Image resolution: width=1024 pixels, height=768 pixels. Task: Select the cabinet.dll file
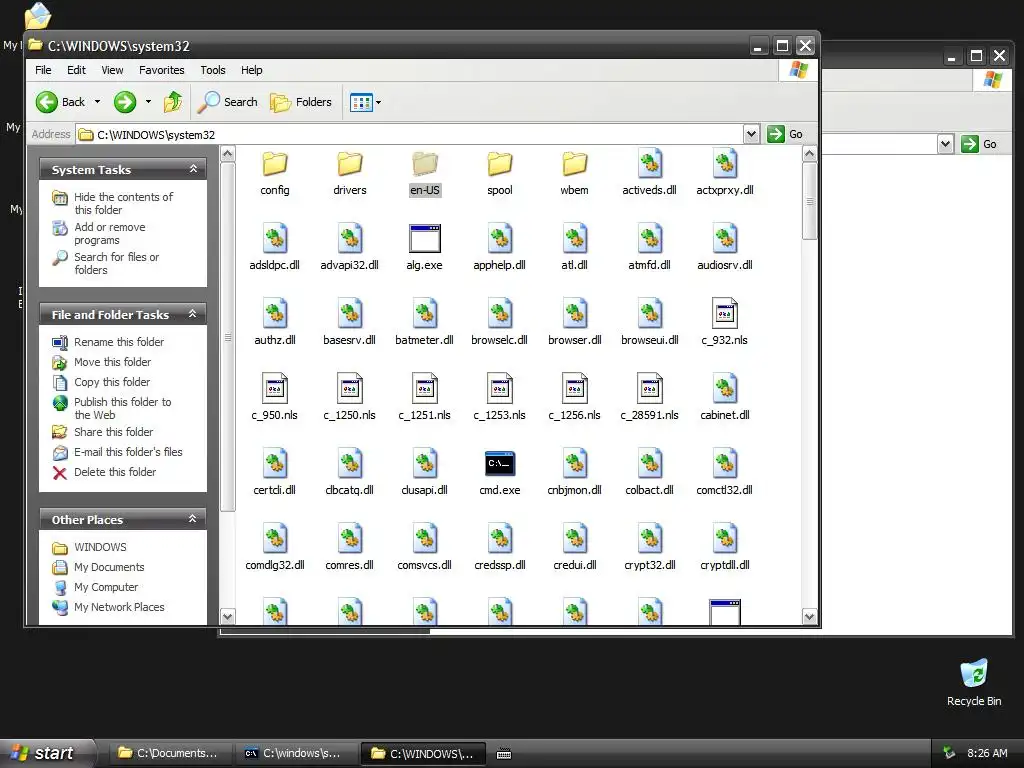tap(724, 398)
